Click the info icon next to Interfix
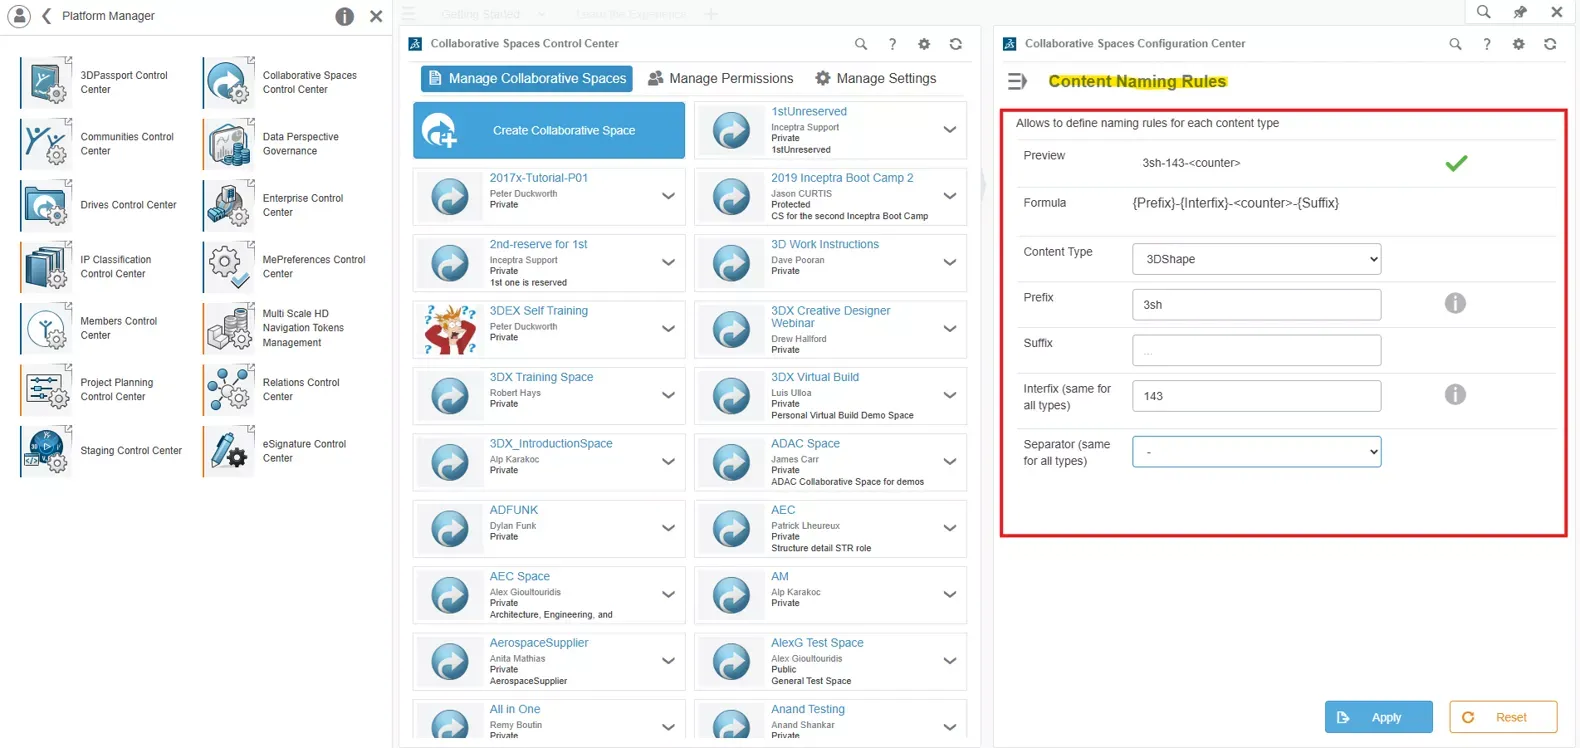1580x748 pixels. tap(1455, 394)
